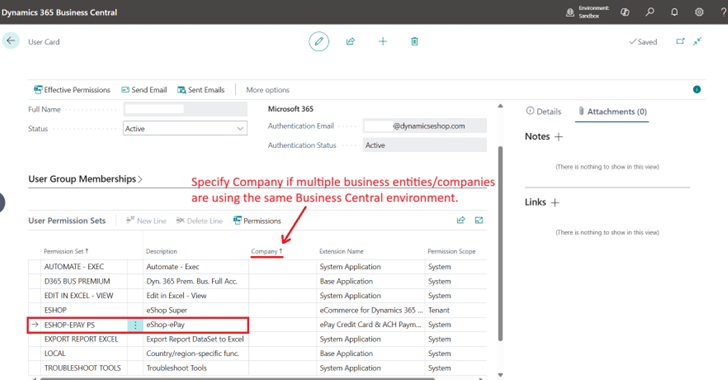Go back using the arrow icon
Viewport: 728px width, 380px height.
click(11, 41)
